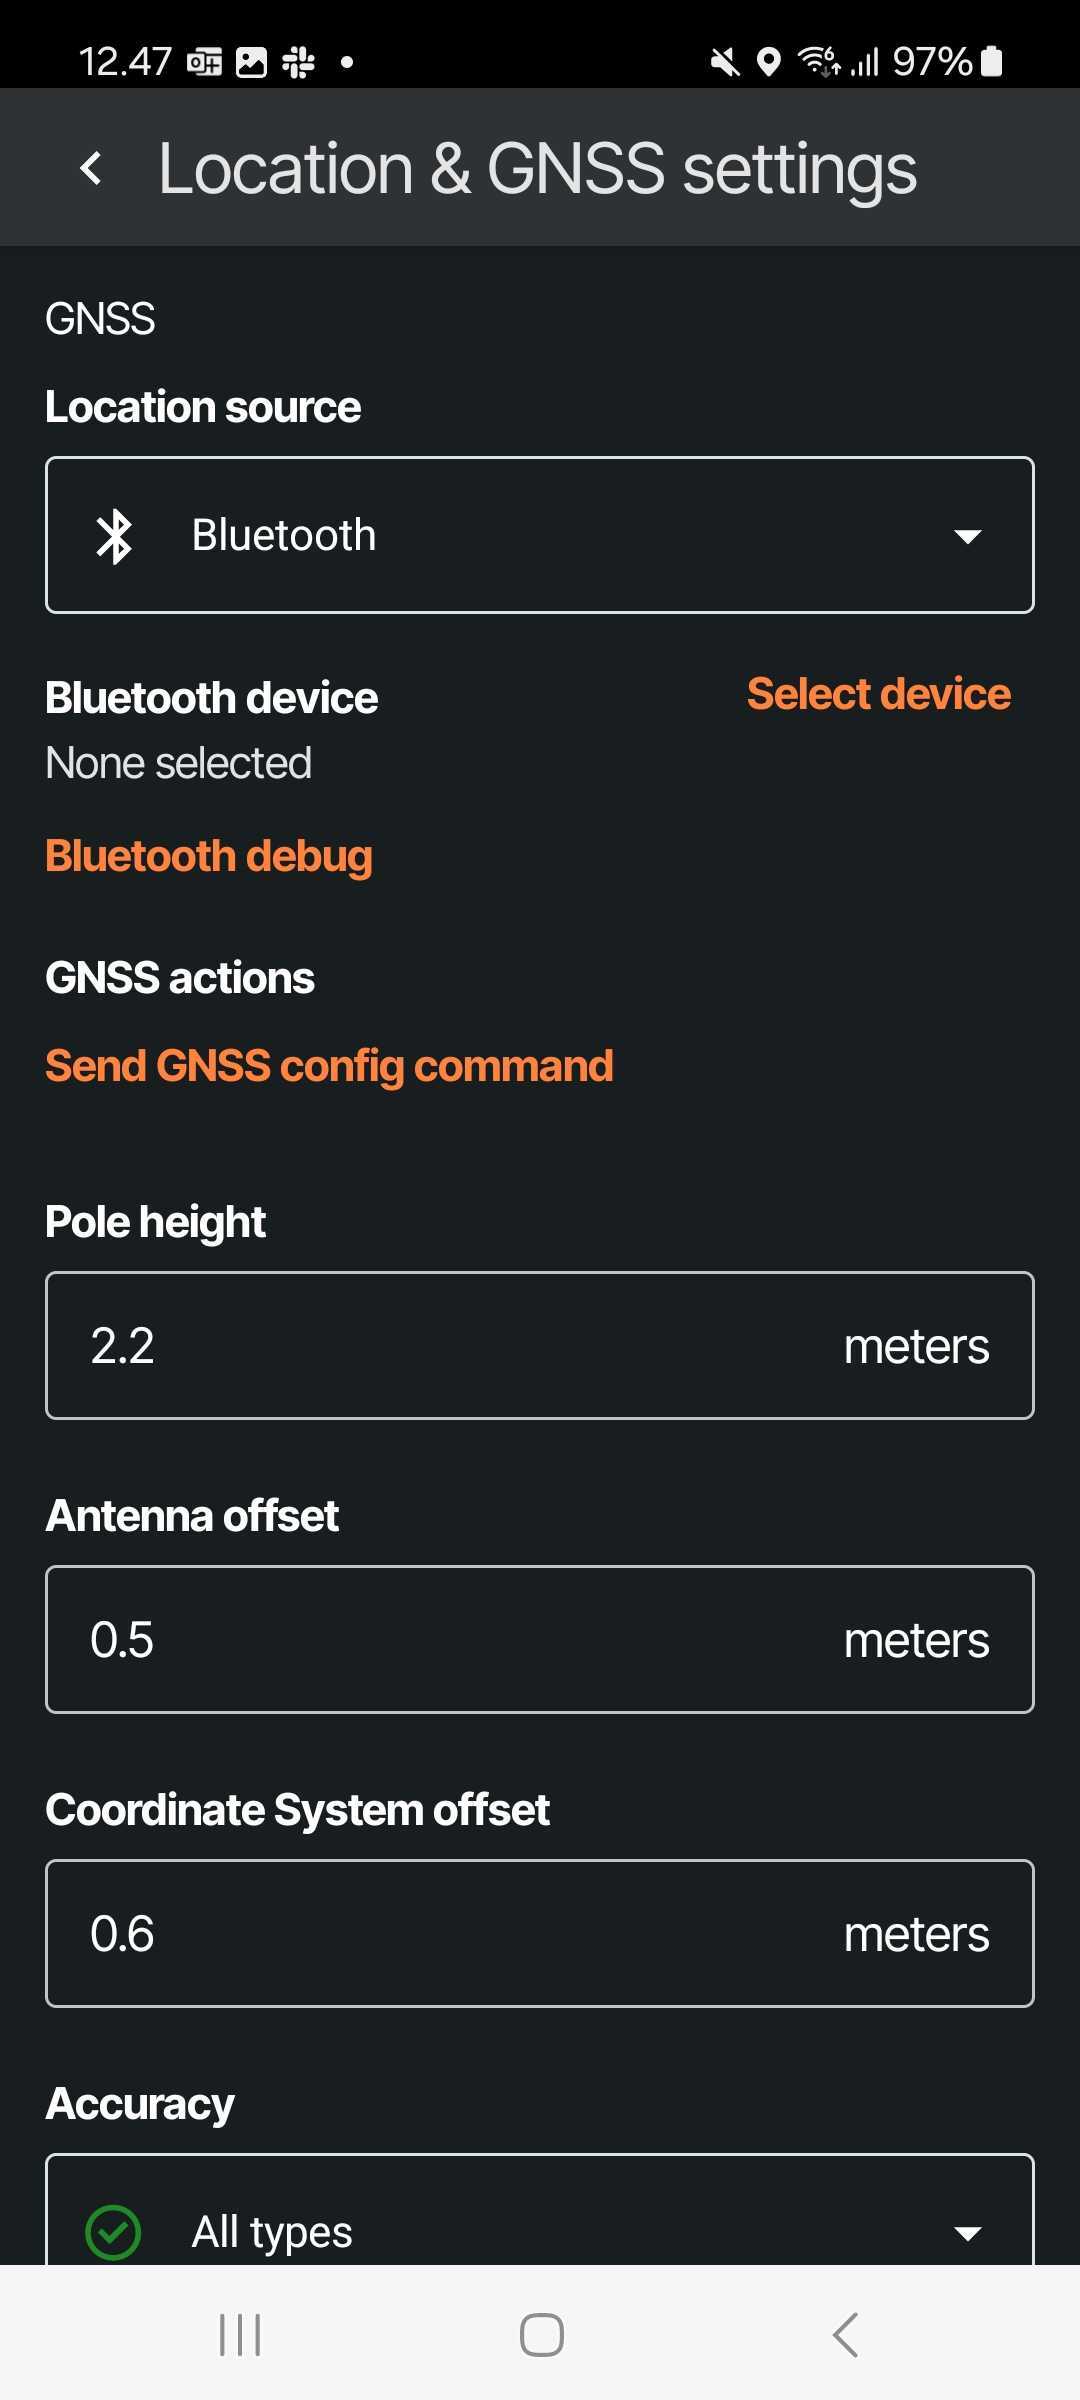Tap the Slack notification icon
Image resolution: width=1080 pixels, height=2400 pixels.
pyautogui.click(x=298, y=62)
